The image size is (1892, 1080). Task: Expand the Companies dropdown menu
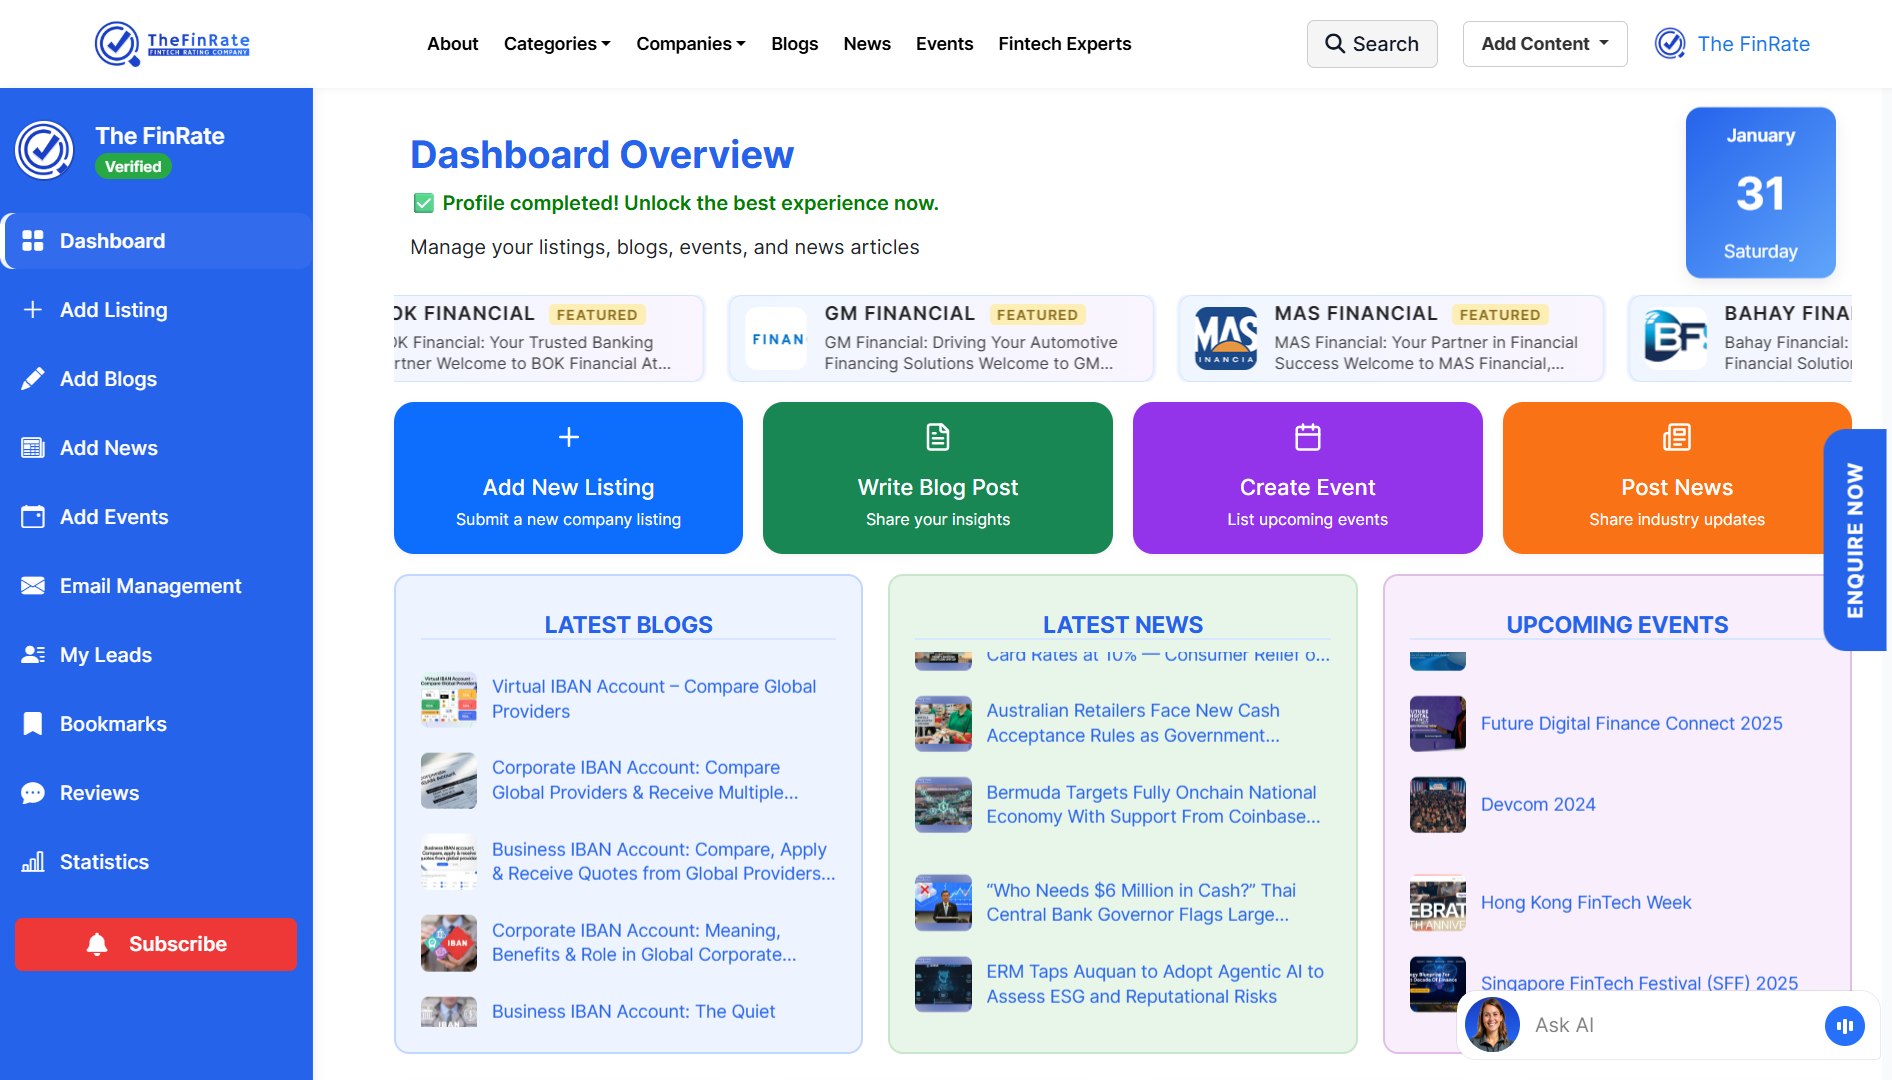coord(690,44)
